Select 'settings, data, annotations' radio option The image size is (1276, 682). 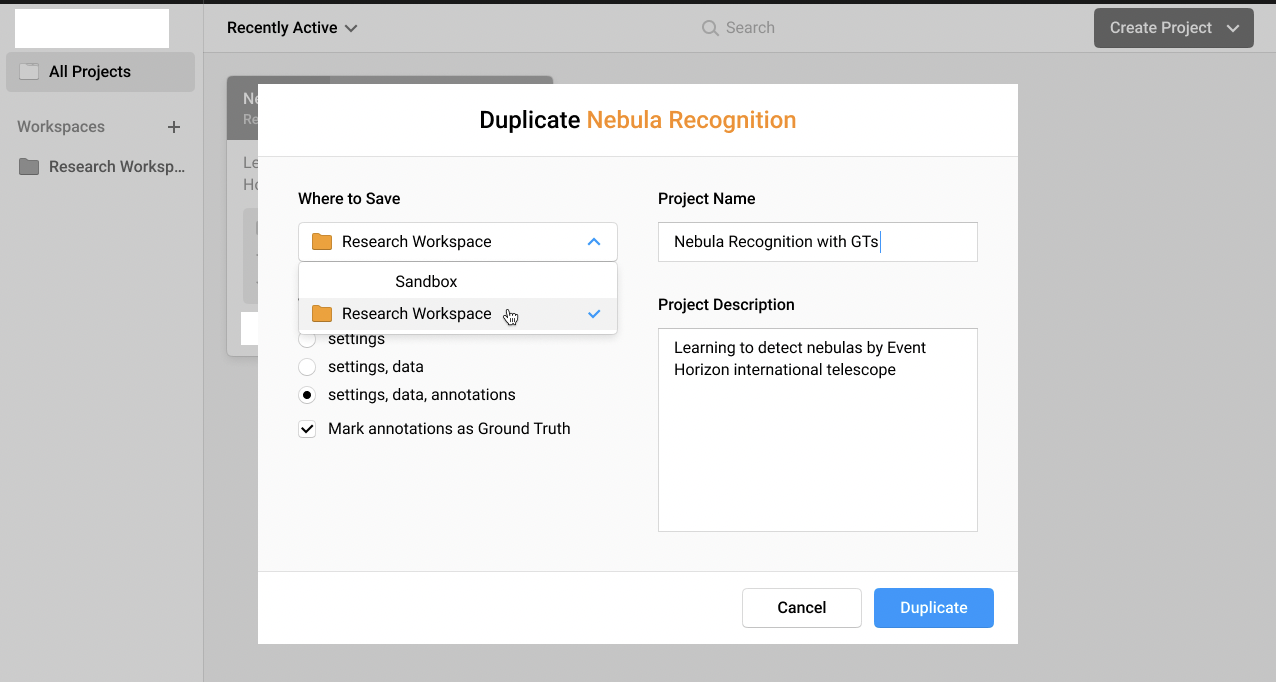pyautogui.click(x=308, y=395)
